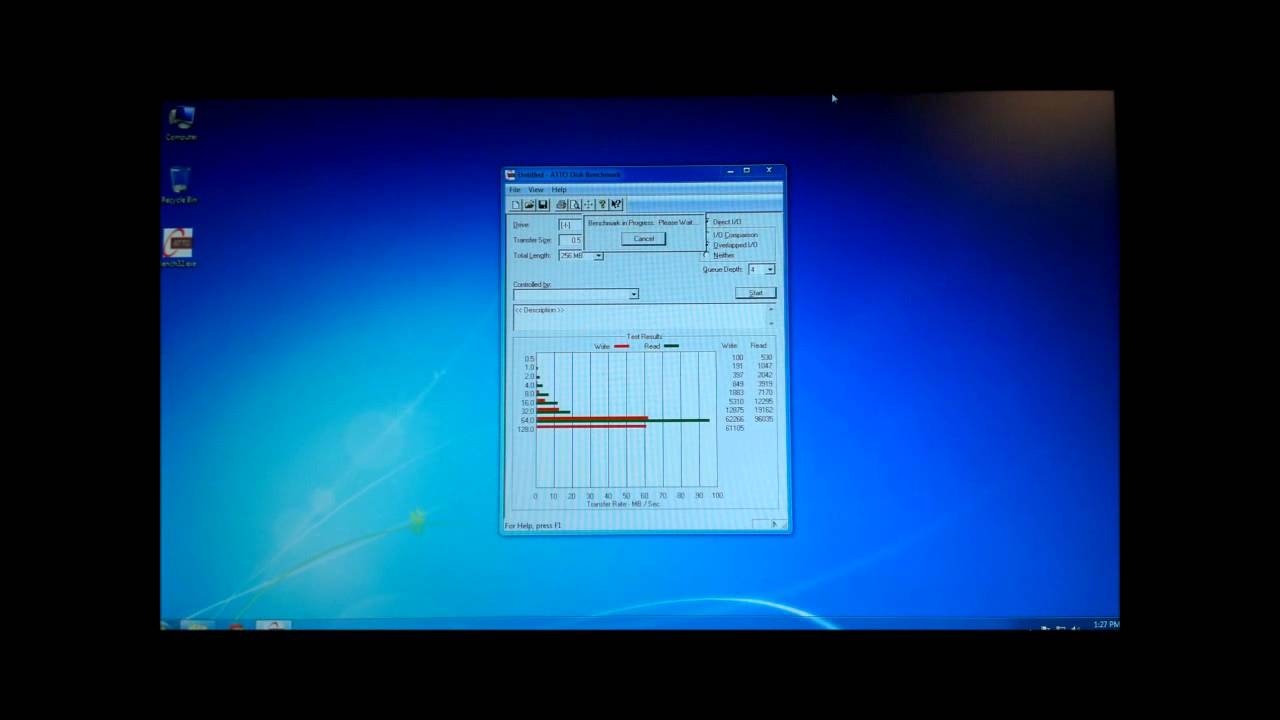Click the green question mark About icon
This screenshot has width=1280, height=720.
[602, 205]
